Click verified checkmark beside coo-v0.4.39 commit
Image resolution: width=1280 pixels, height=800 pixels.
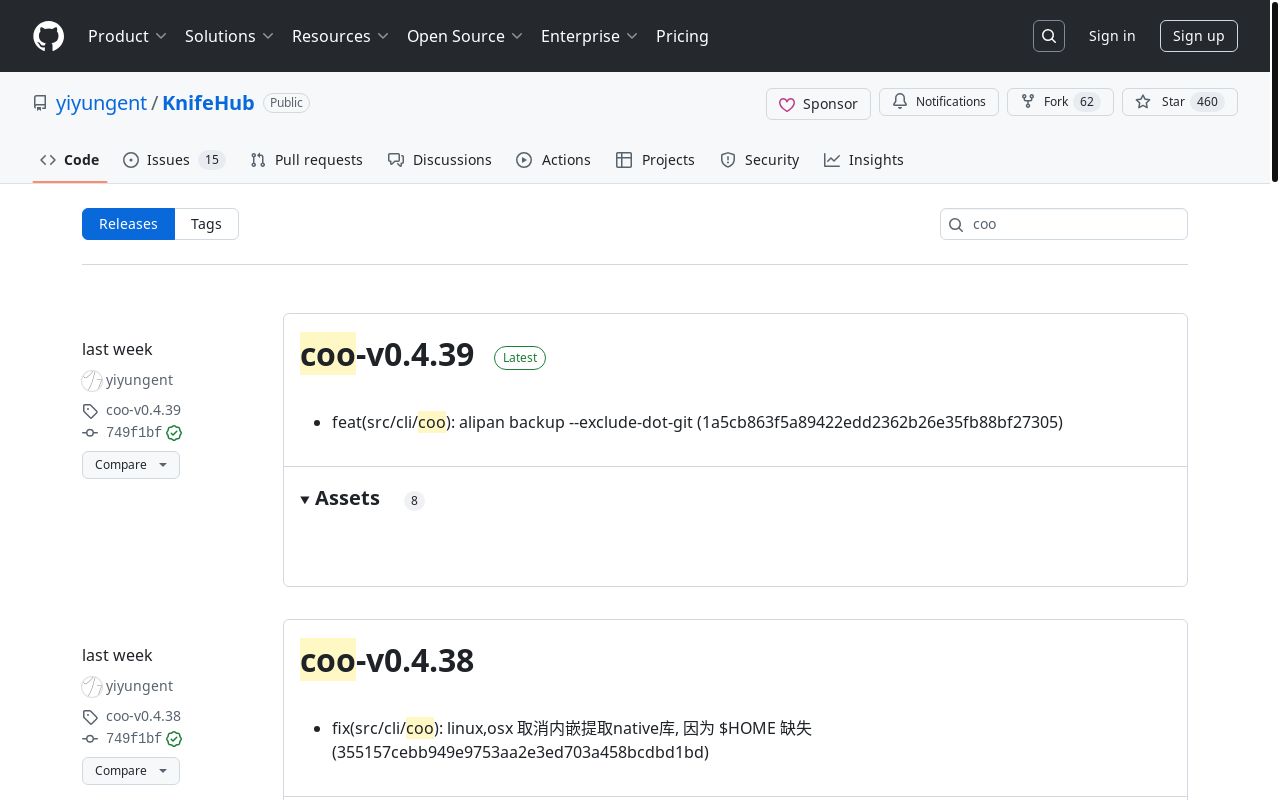pyautogui.click(x=174, y=433)
